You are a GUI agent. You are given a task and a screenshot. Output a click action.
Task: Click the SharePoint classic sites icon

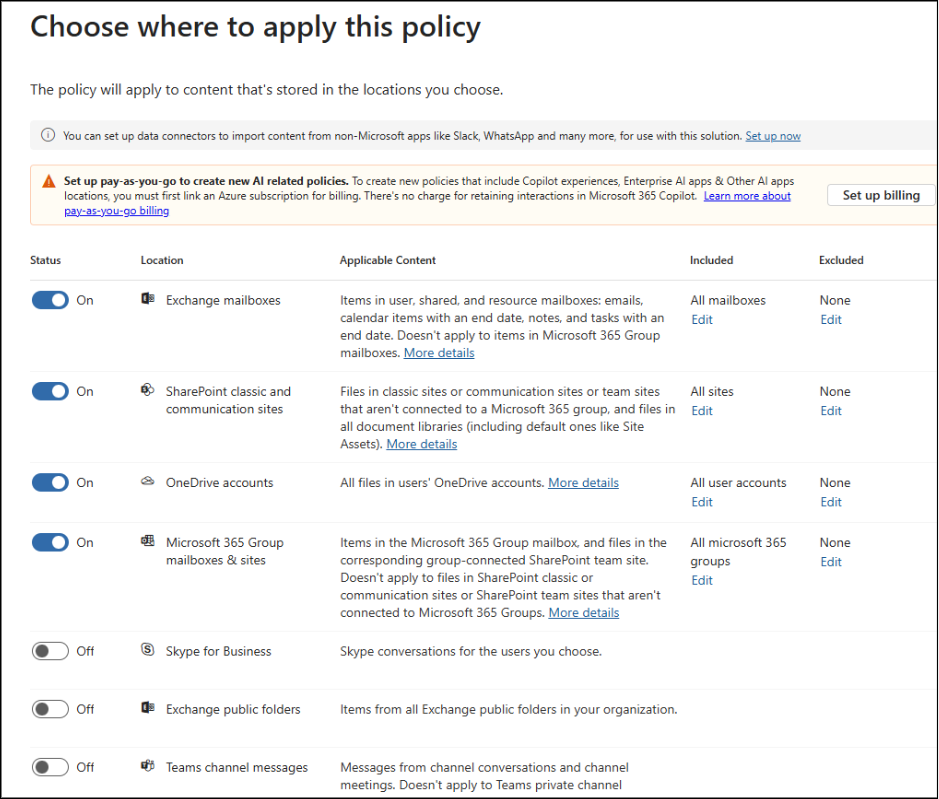(147, 389)
